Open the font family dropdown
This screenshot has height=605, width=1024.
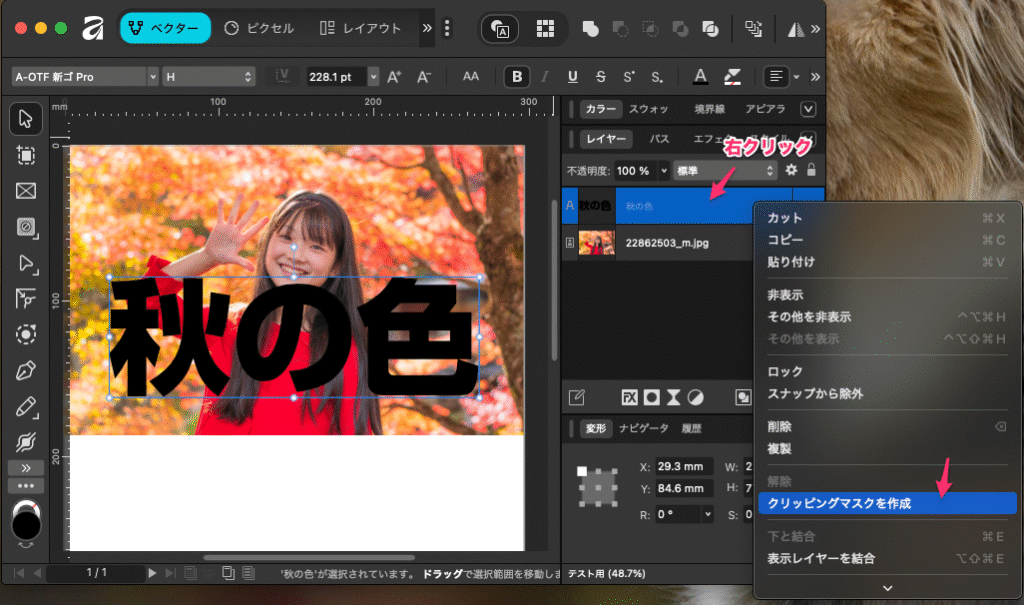85,76
